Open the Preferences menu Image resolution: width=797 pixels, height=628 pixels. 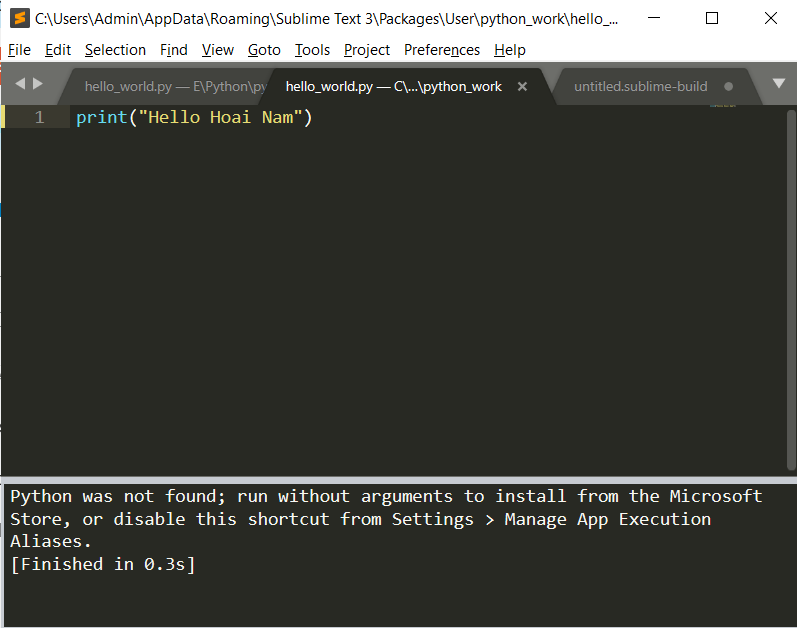(x=441, y=50)
